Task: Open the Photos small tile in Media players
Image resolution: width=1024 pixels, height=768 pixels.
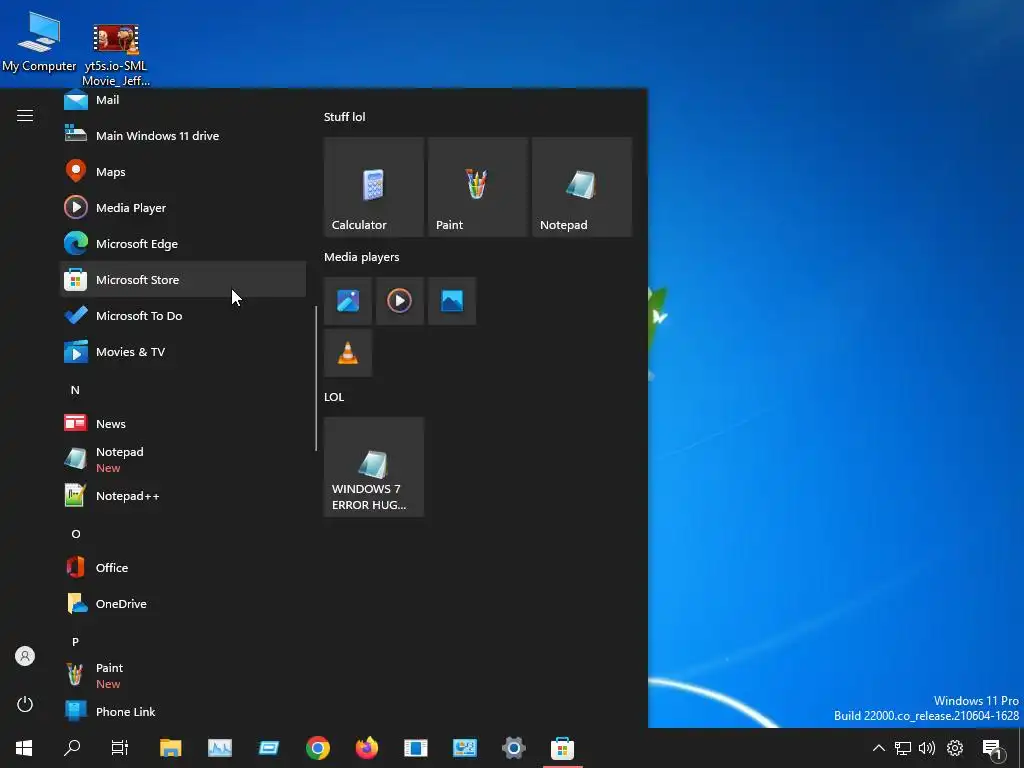Action: pyautogui.click(x=348, y=301)
